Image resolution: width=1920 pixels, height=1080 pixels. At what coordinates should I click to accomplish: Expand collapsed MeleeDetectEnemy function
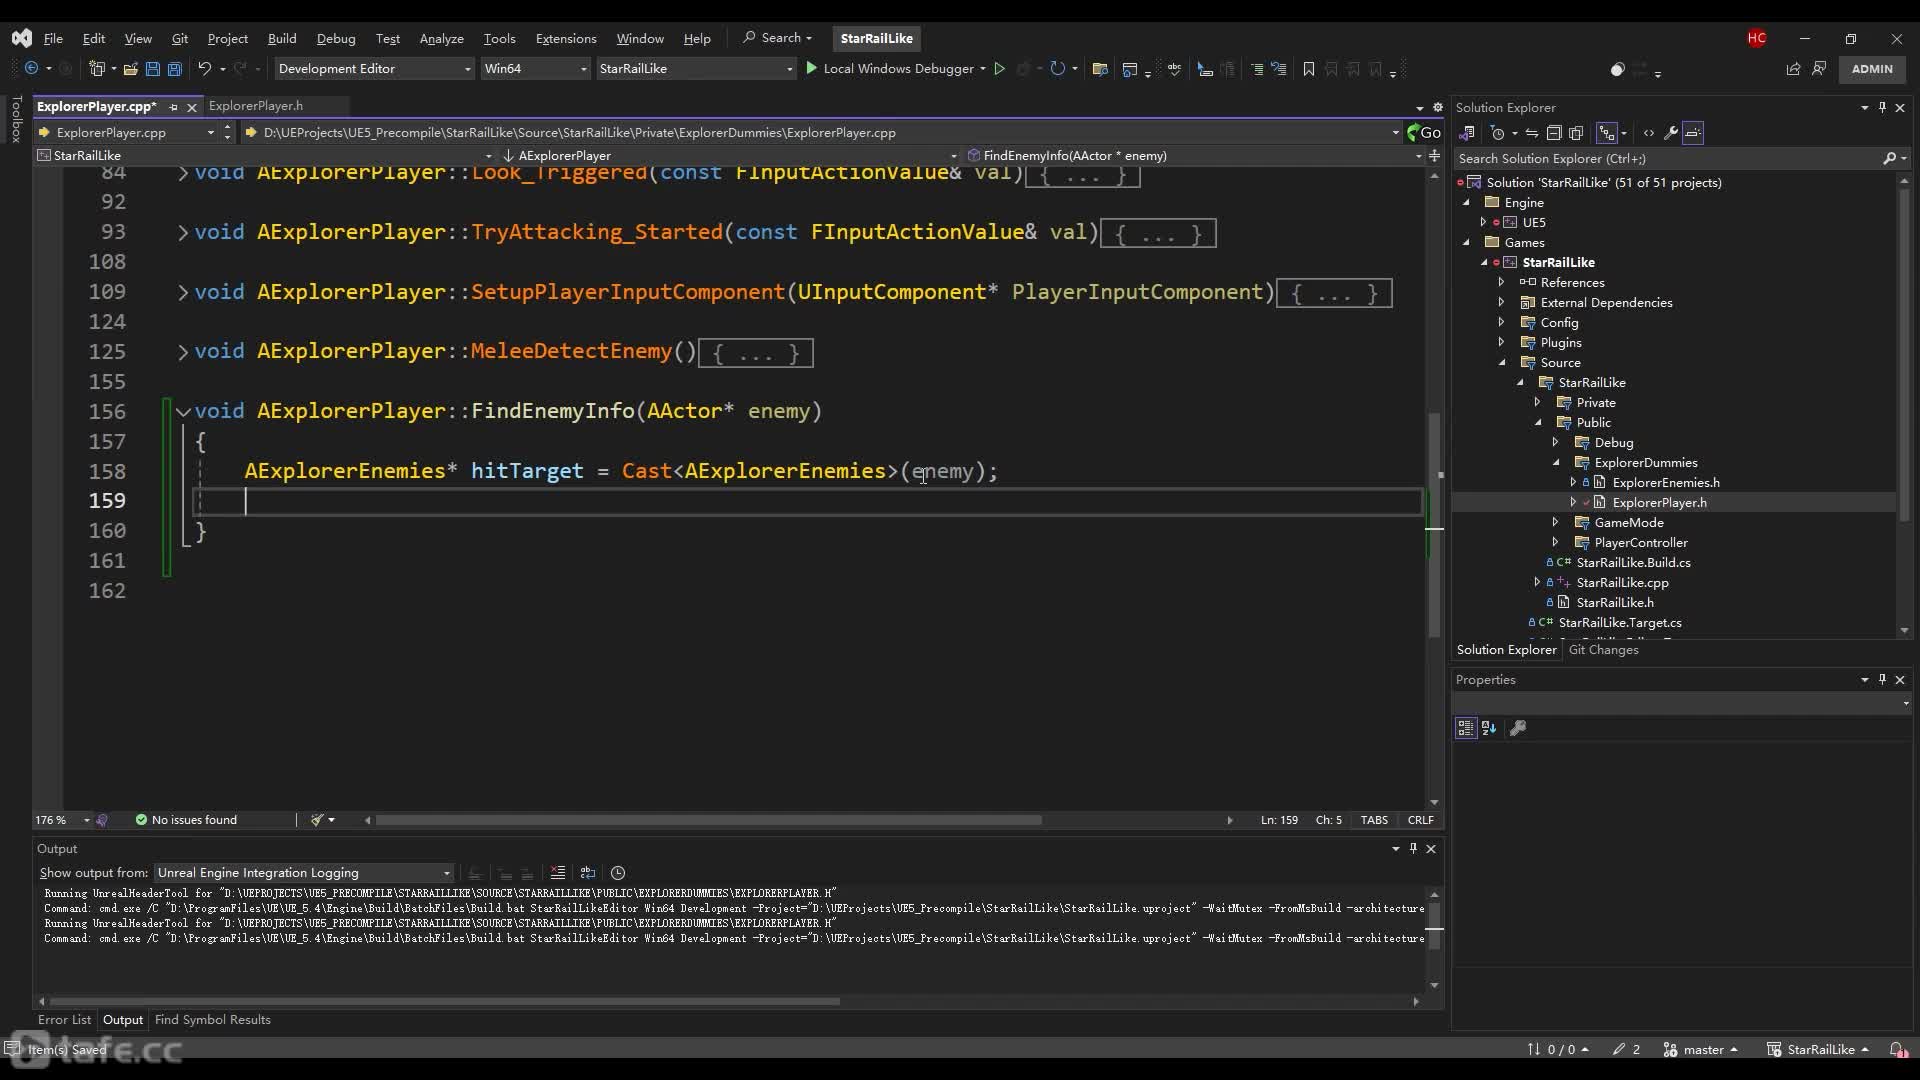click(x=182, y=352)
